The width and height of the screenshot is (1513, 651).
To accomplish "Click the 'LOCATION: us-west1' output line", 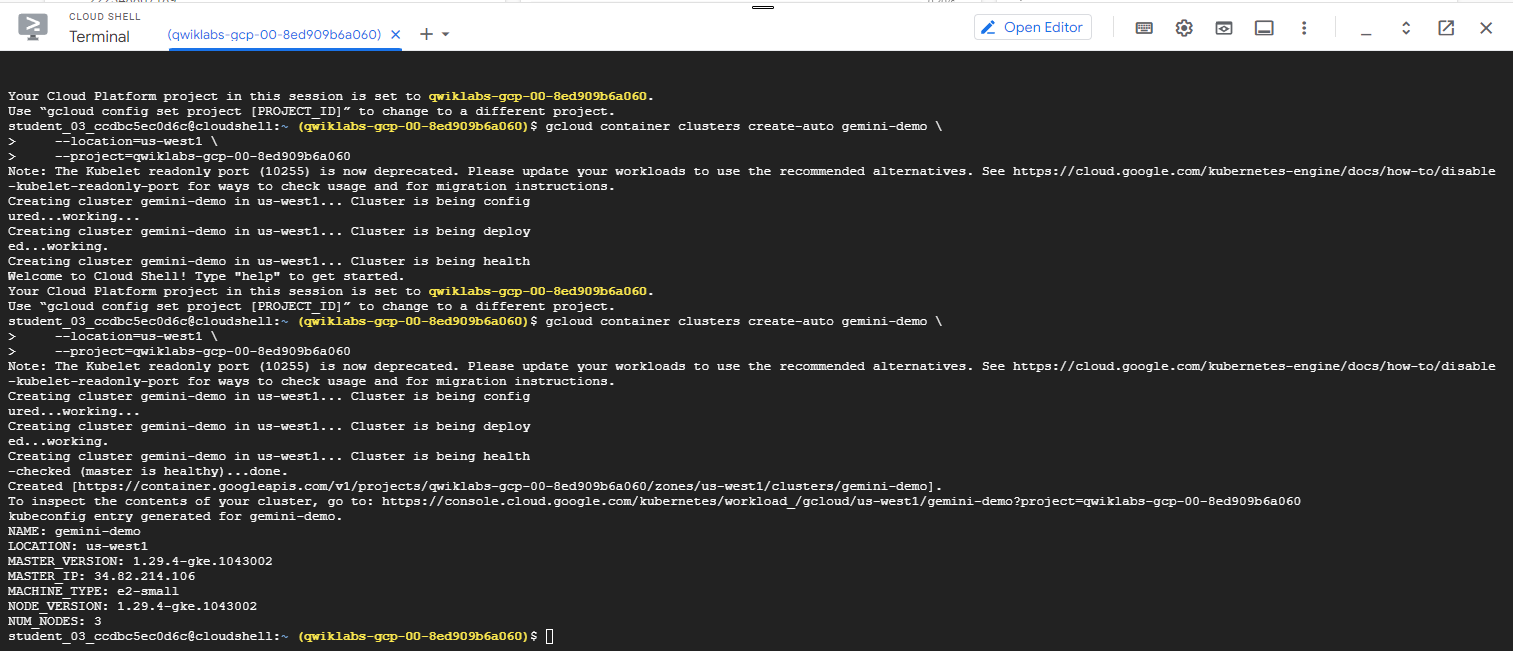I will pos(78,546).
